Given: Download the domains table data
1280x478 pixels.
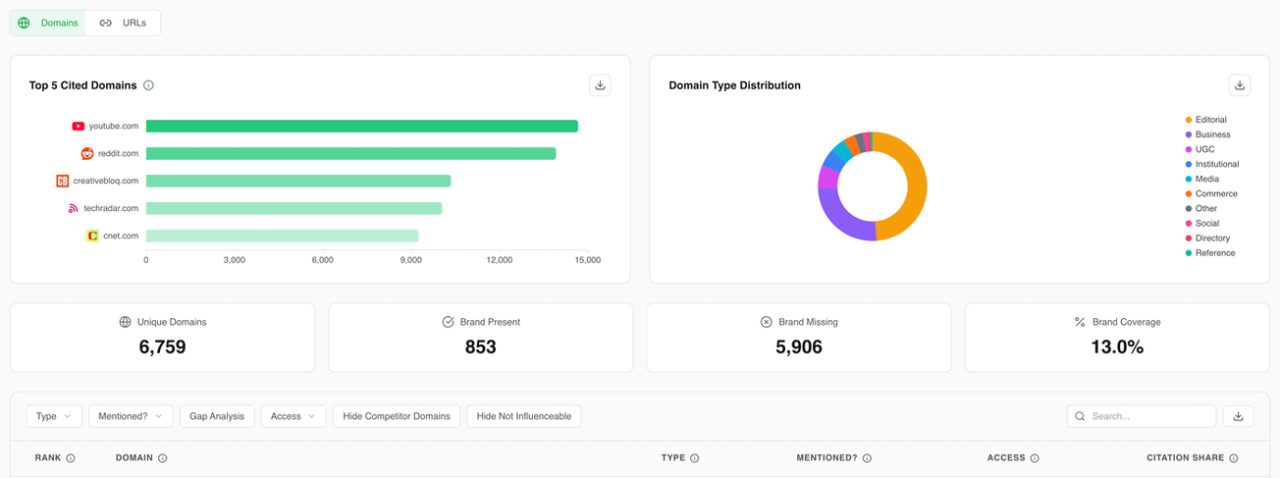Looking at the screenshot, I should pyautogui.click(x=1238, y=416).
